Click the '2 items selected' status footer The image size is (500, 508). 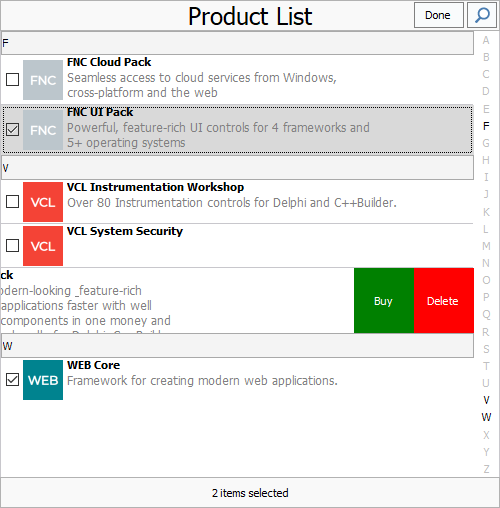pyautogui.click(x=250, y=493)
